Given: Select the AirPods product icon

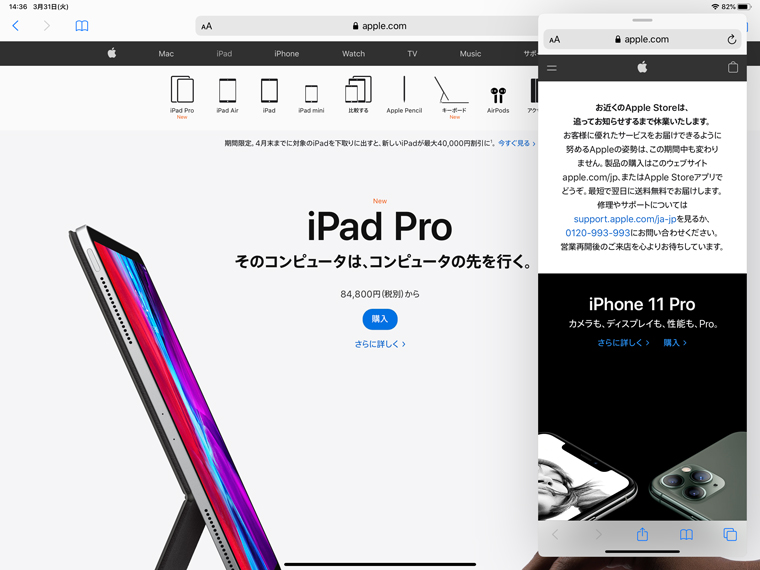Looking at the screenshot, I should (x=498, y=100).
